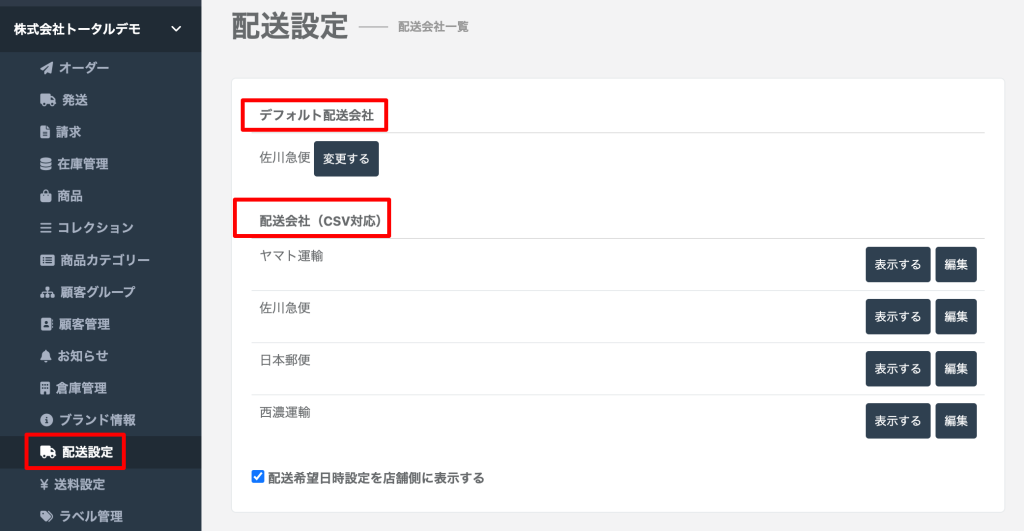Click 編集 button for 佐川急便
The image size is (1024, 531).
click(x=956, y=317)
